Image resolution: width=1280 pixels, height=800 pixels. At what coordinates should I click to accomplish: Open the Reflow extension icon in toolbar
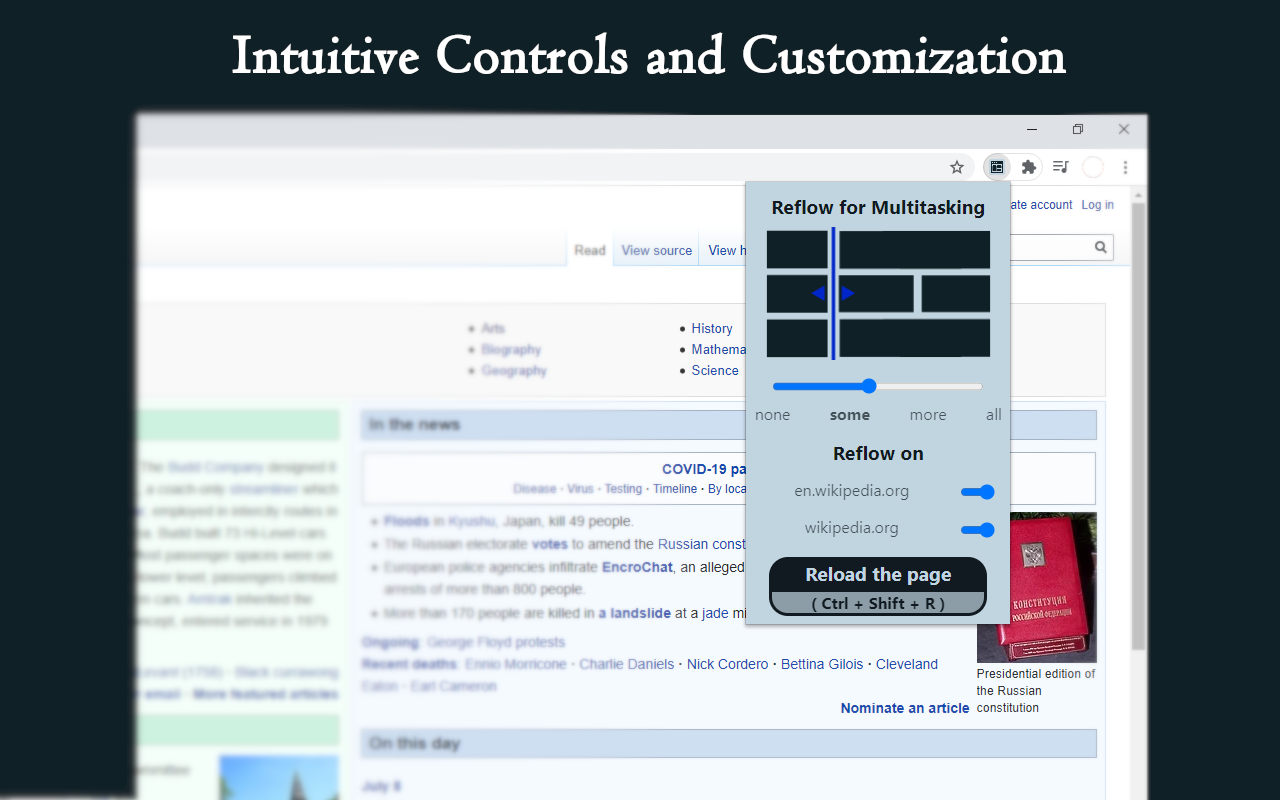click(x=997, y=167)
